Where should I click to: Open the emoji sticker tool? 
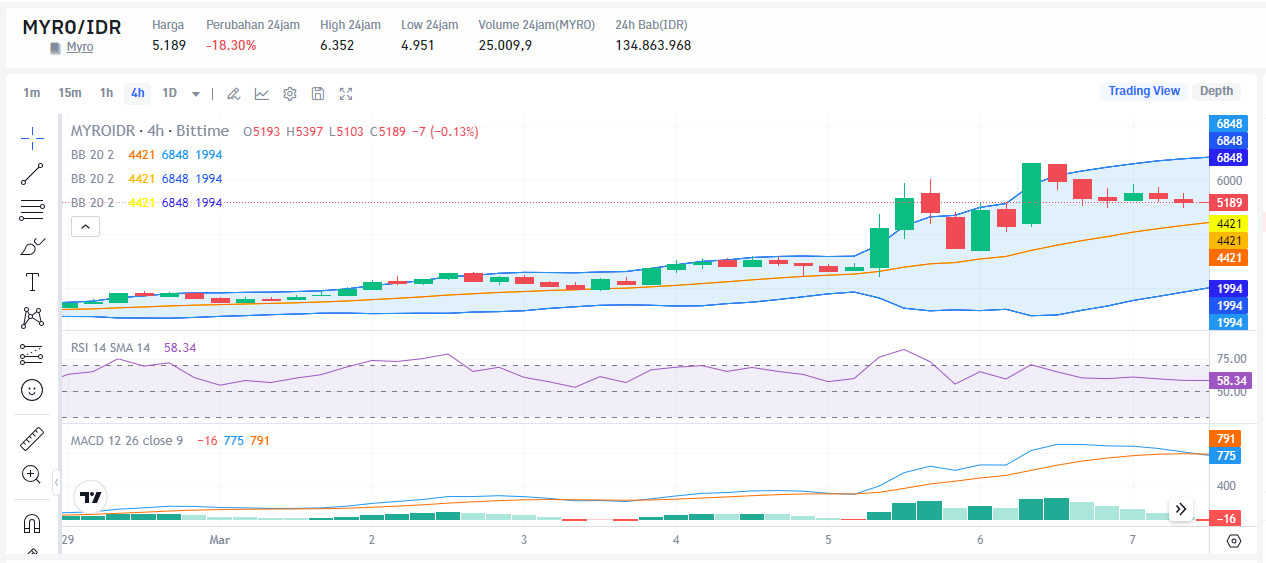(x=32, y=390)
